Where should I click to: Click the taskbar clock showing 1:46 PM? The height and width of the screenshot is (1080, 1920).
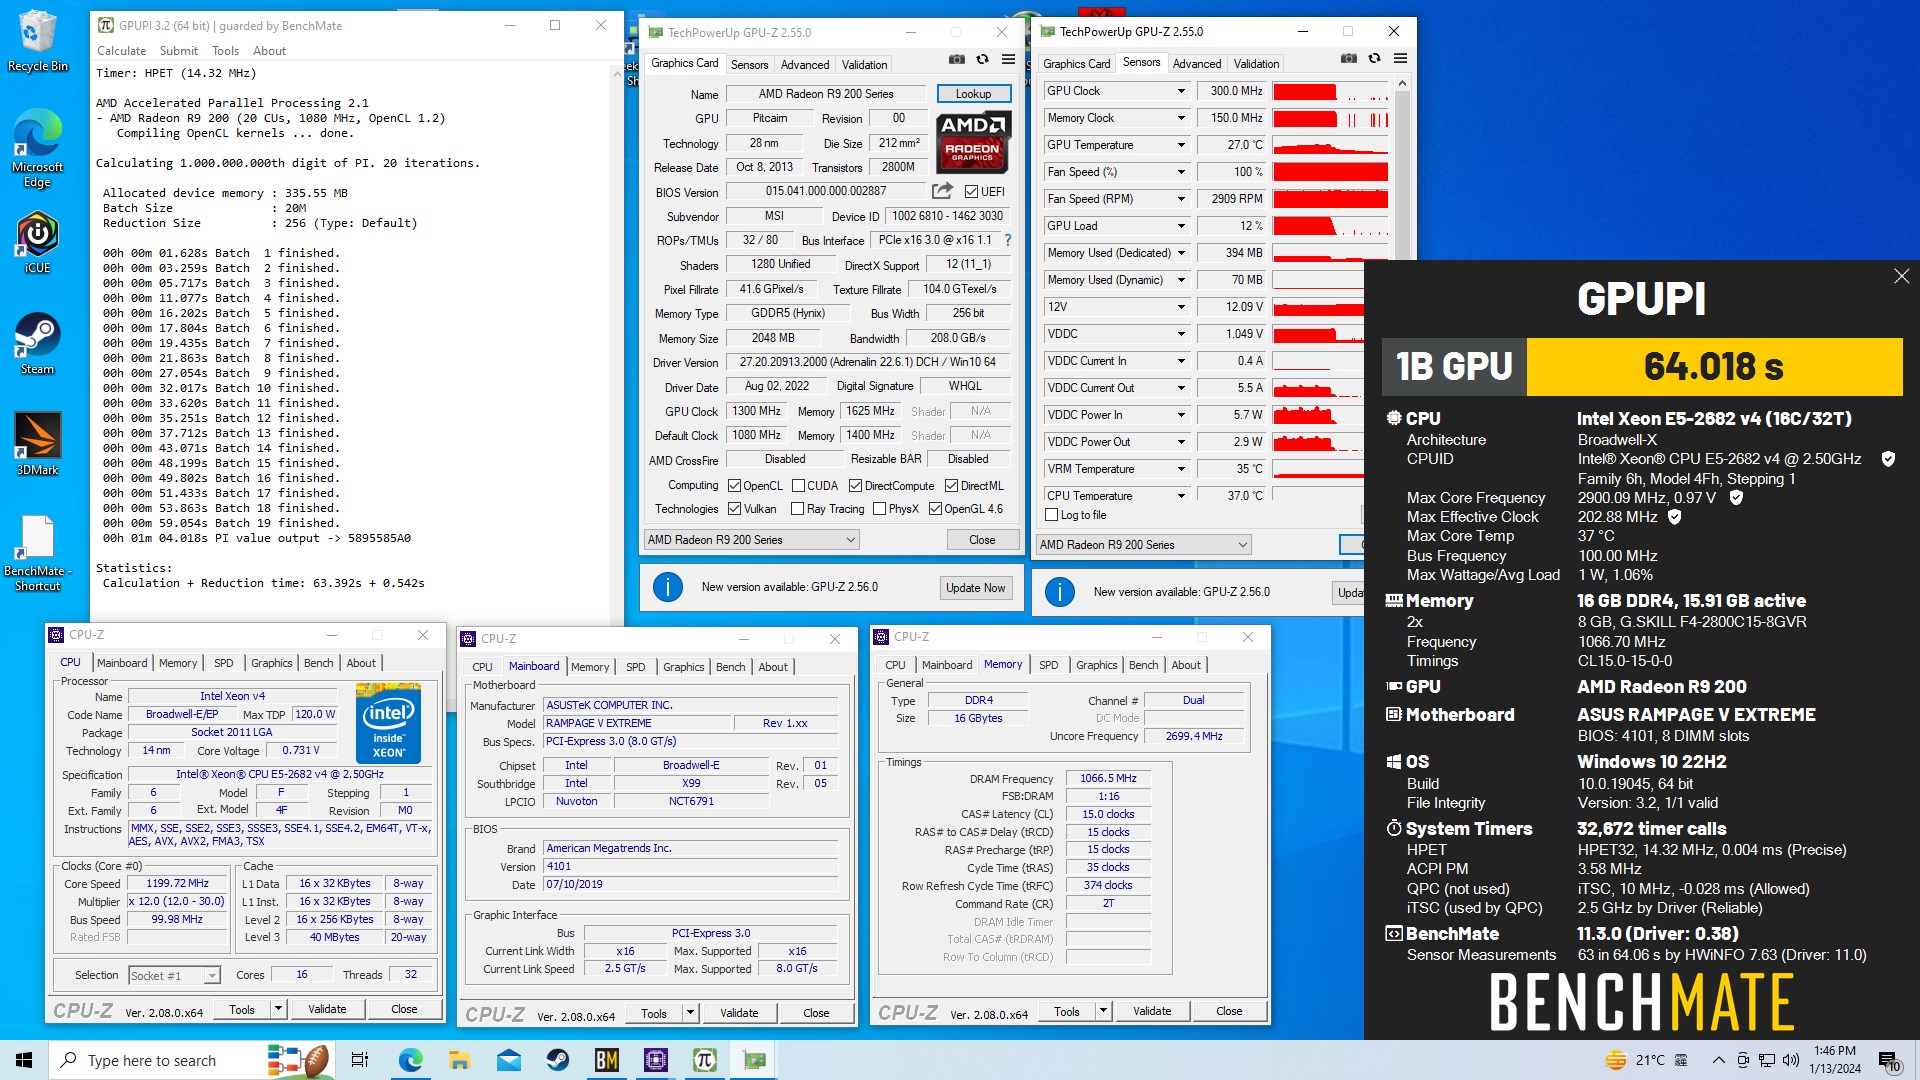click(x=1835, y=1060)
